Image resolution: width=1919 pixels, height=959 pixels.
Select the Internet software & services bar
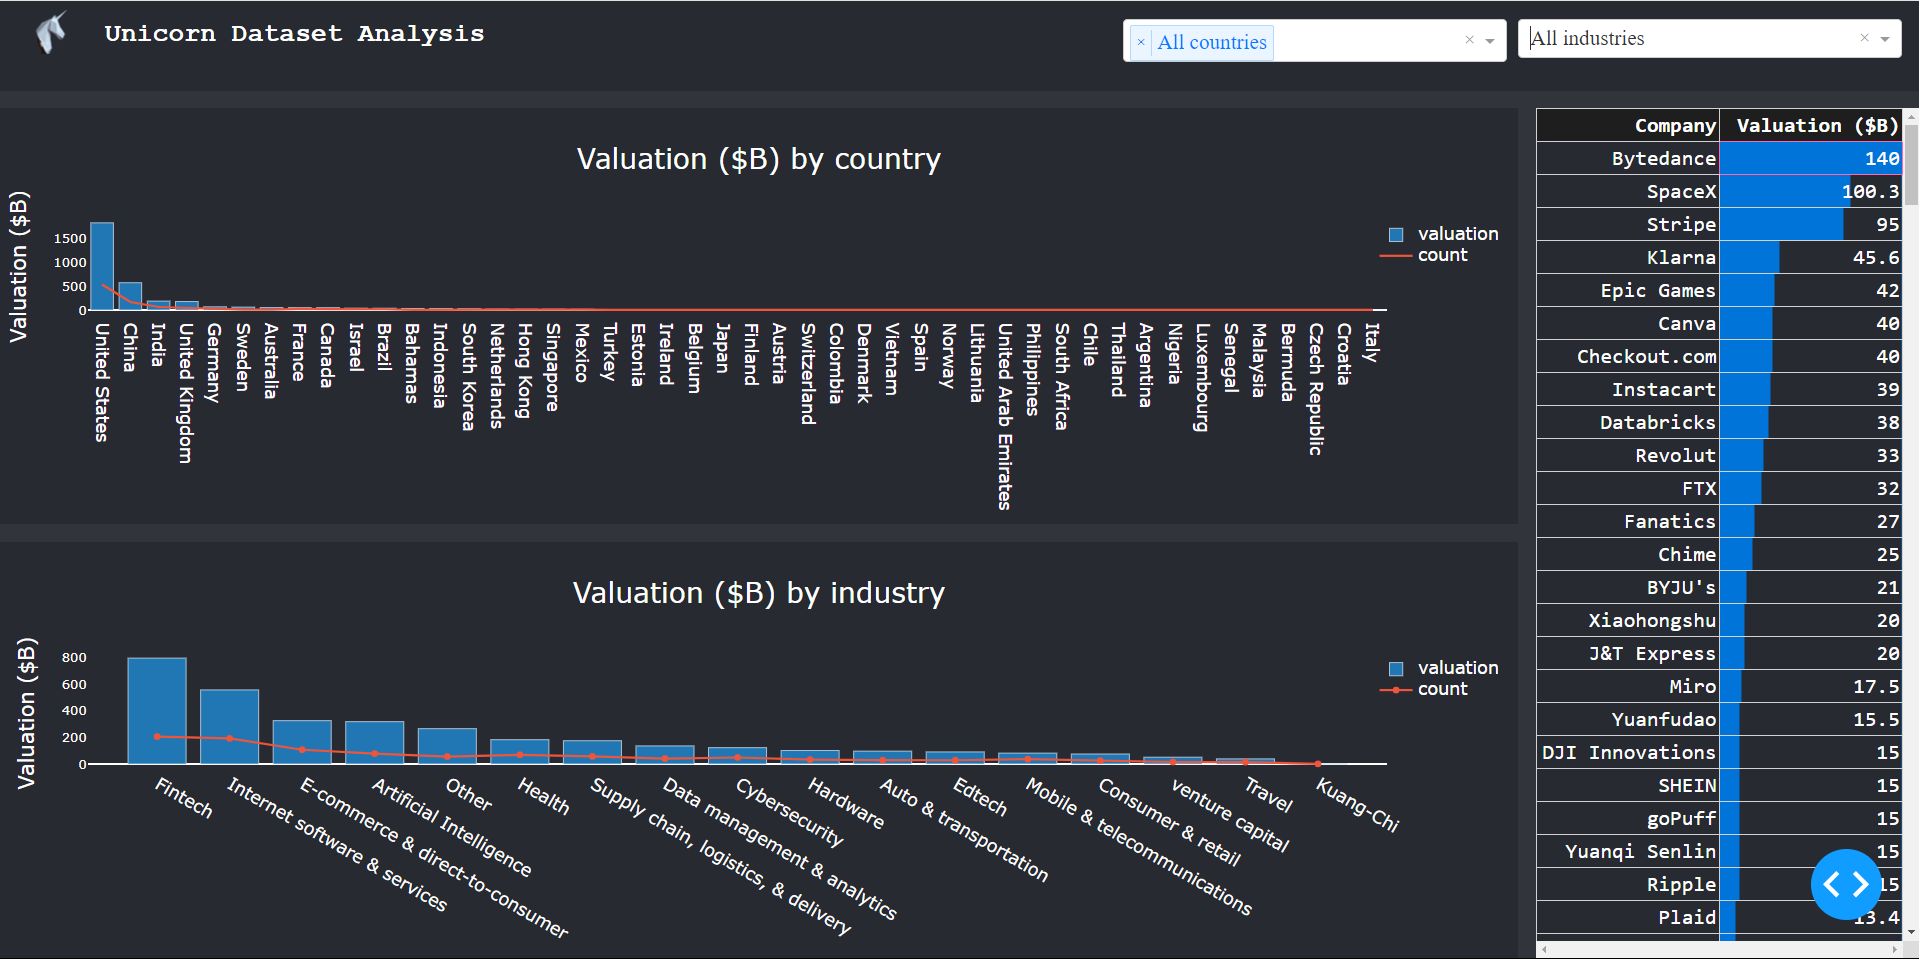click(229, 727)
